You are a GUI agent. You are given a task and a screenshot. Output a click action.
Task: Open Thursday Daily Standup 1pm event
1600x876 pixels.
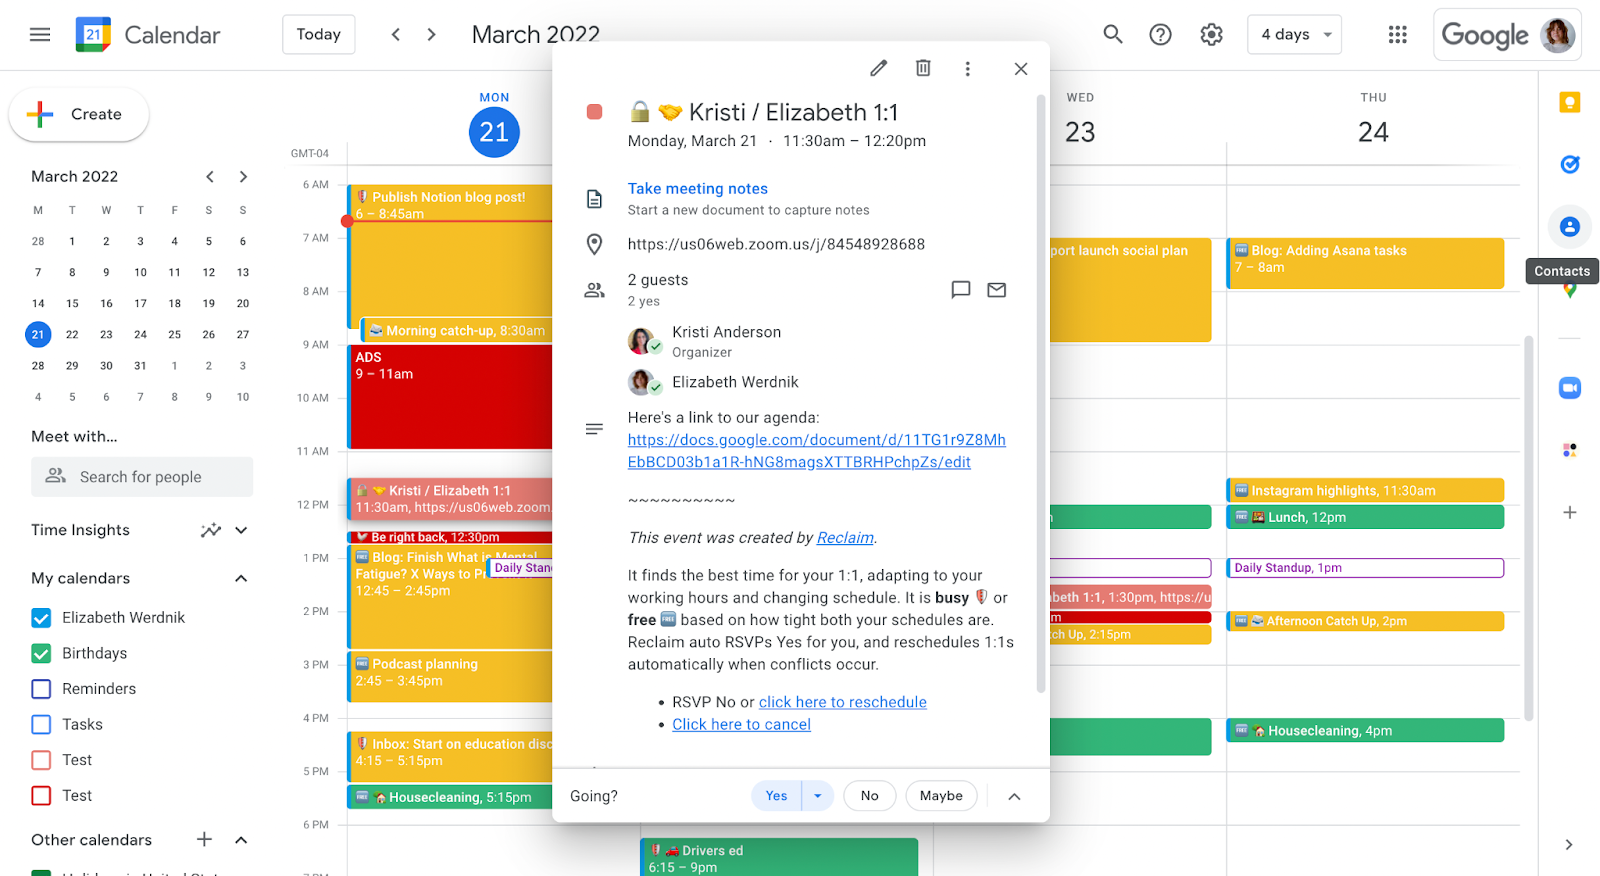1365,568
